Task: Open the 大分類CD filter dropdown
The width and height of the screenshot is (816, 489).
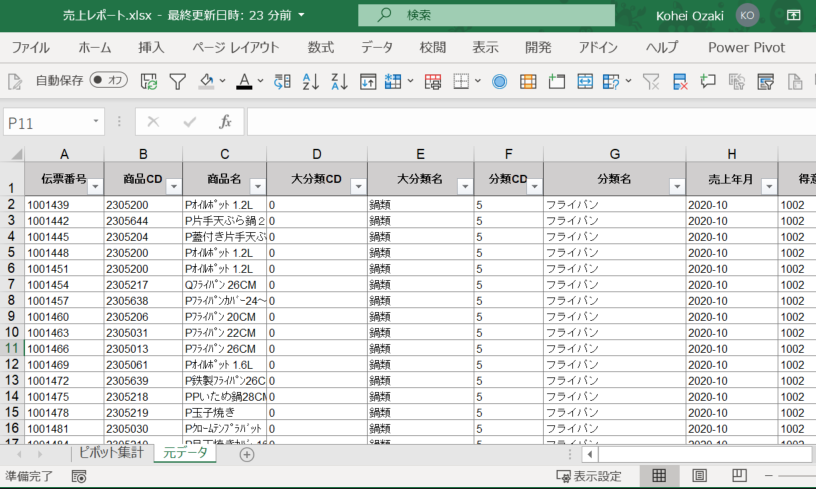Action: coord(358,186)
